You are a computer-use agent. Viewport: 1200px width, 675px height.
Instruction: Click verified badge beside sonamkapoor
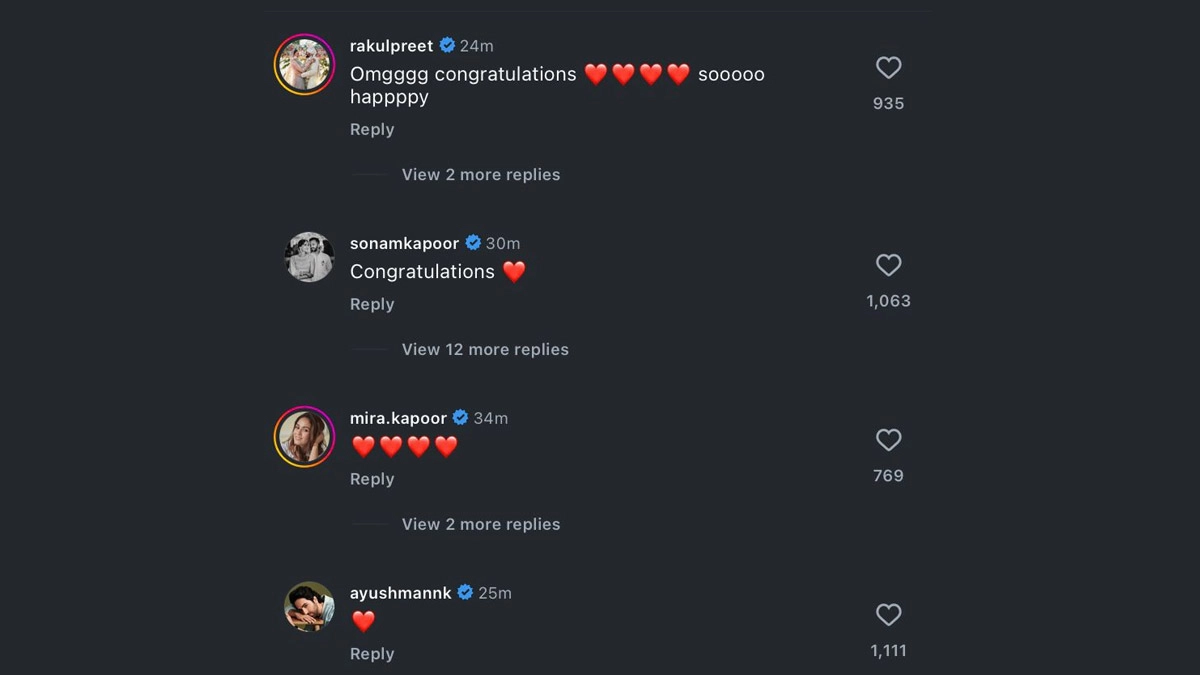(x=473, y=243)
